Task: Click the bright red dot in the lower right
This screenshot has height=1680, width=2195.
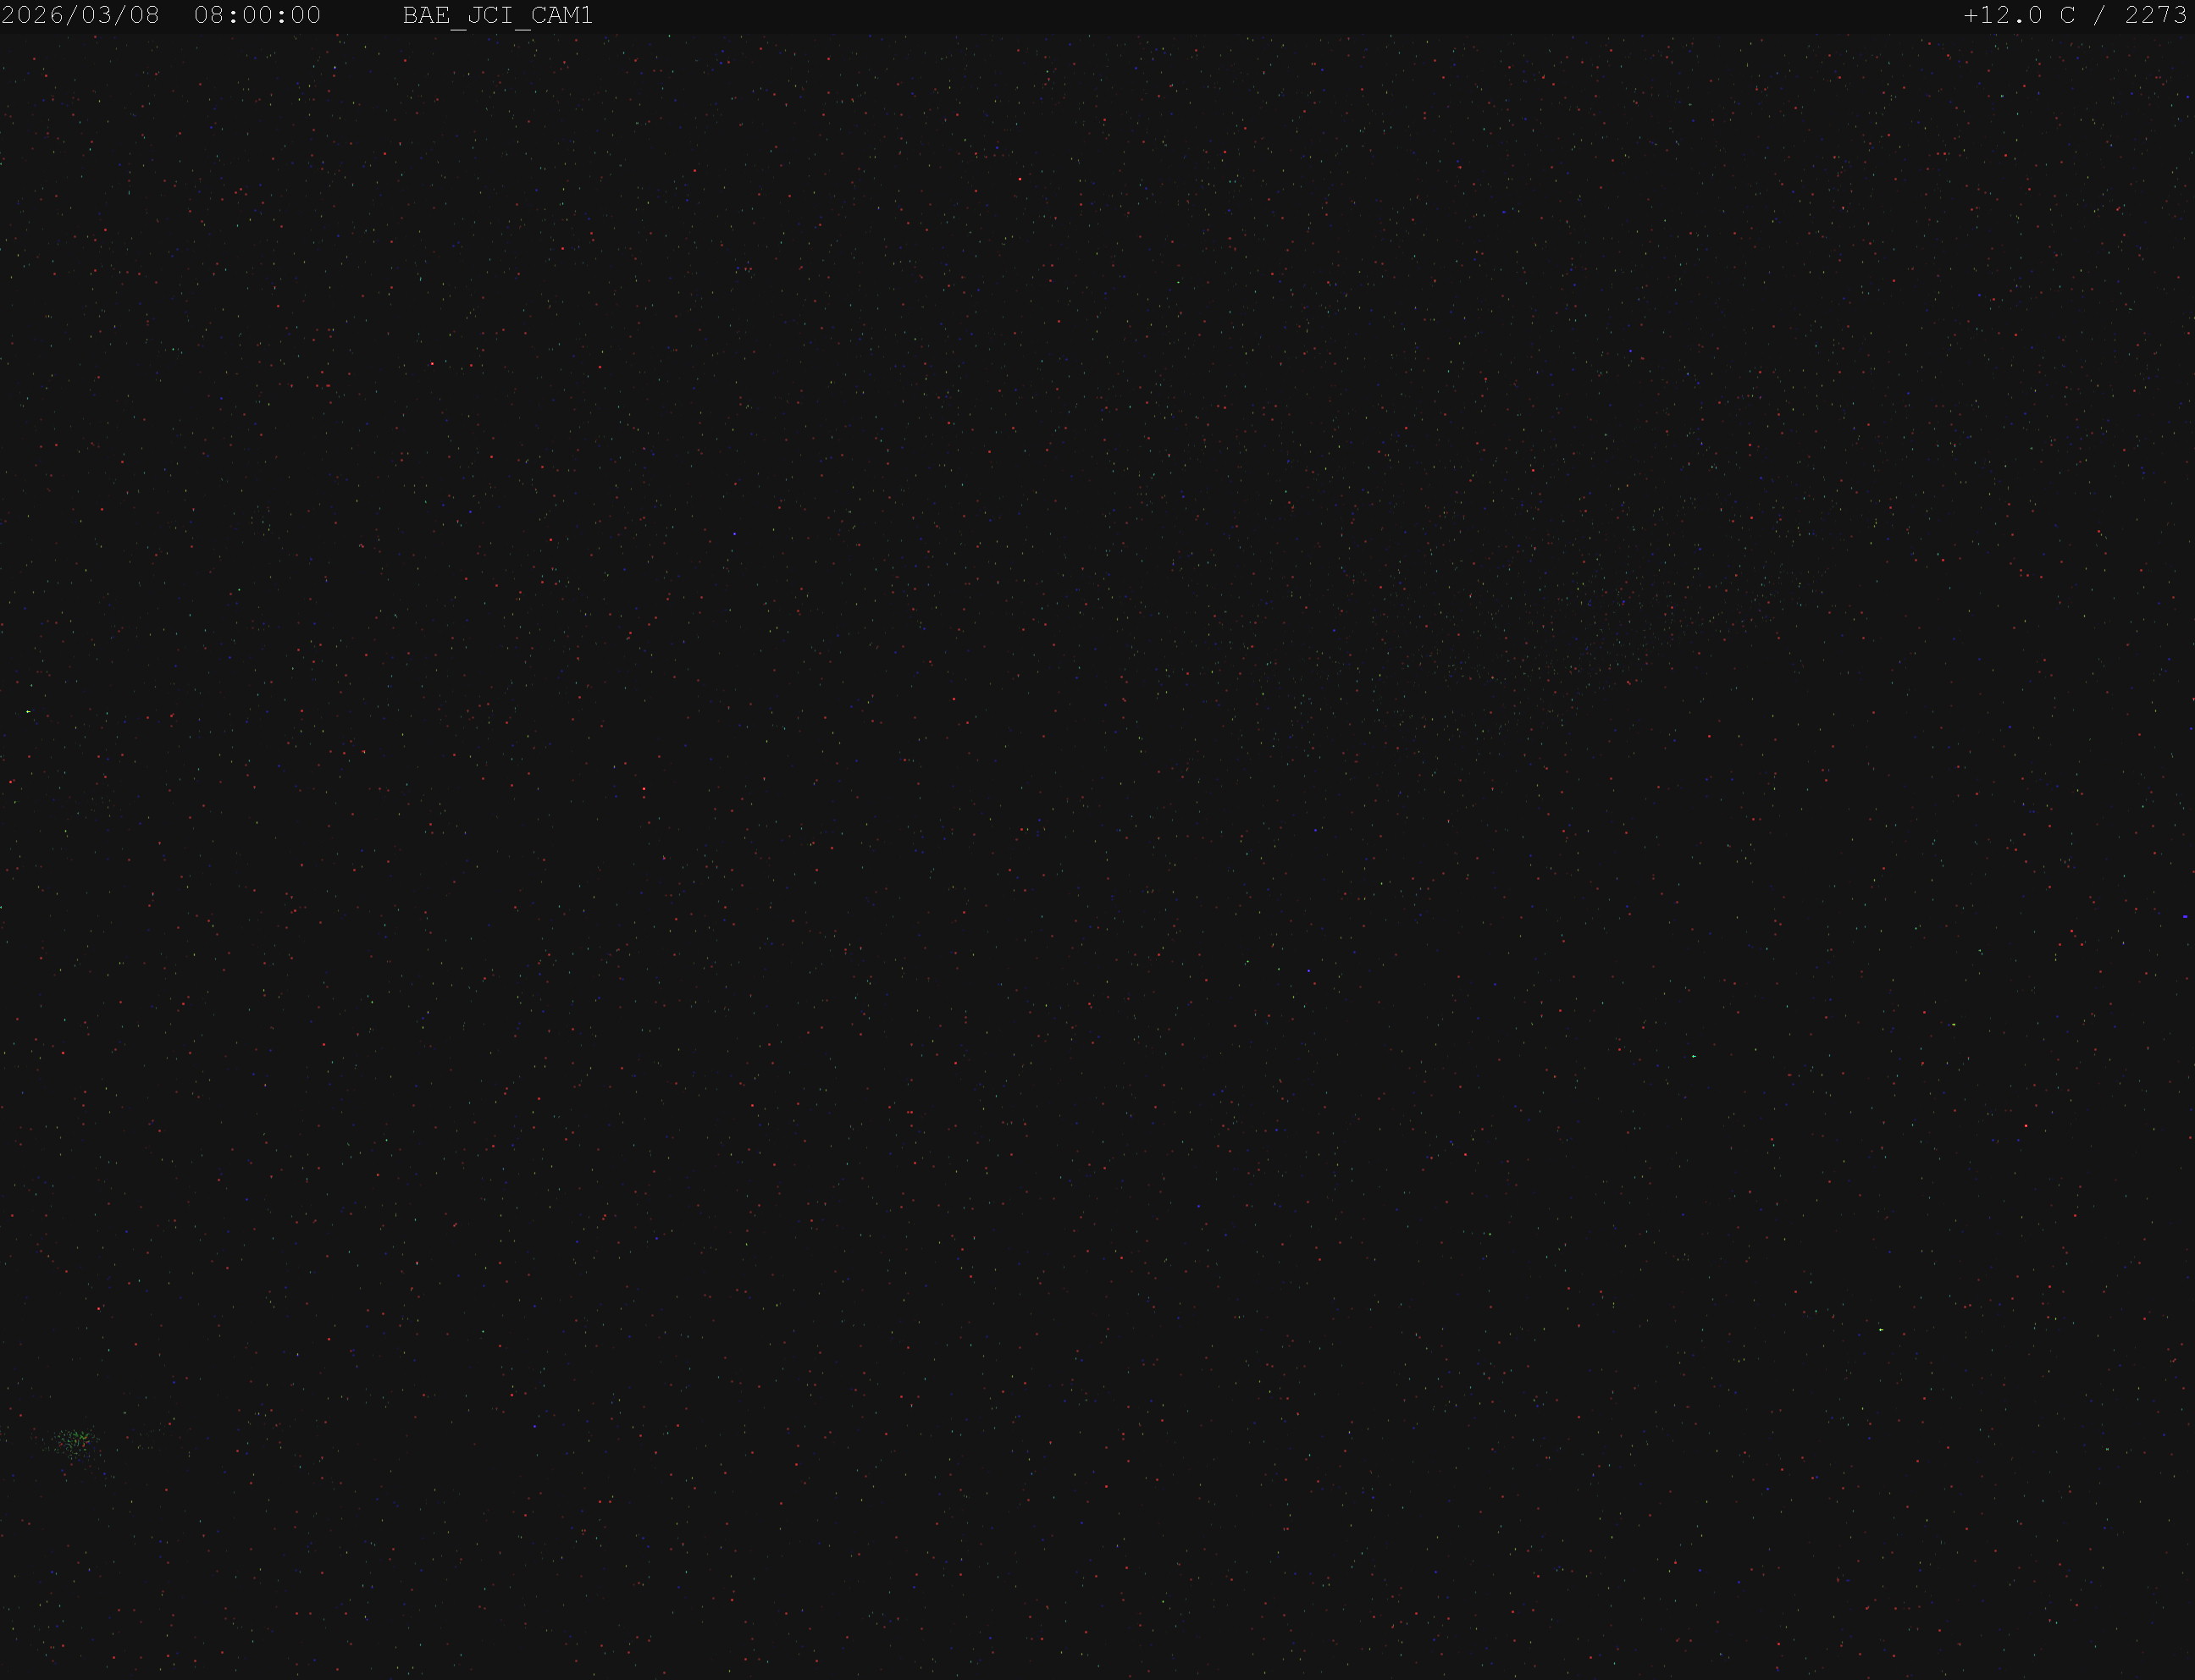Action: [x=2026, y=1126]
